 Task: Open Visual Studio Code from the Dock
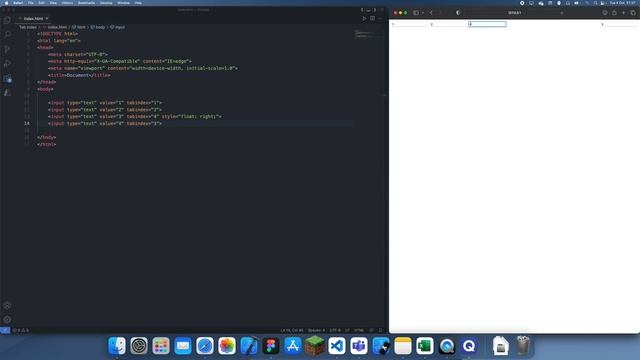click(337, 346)
